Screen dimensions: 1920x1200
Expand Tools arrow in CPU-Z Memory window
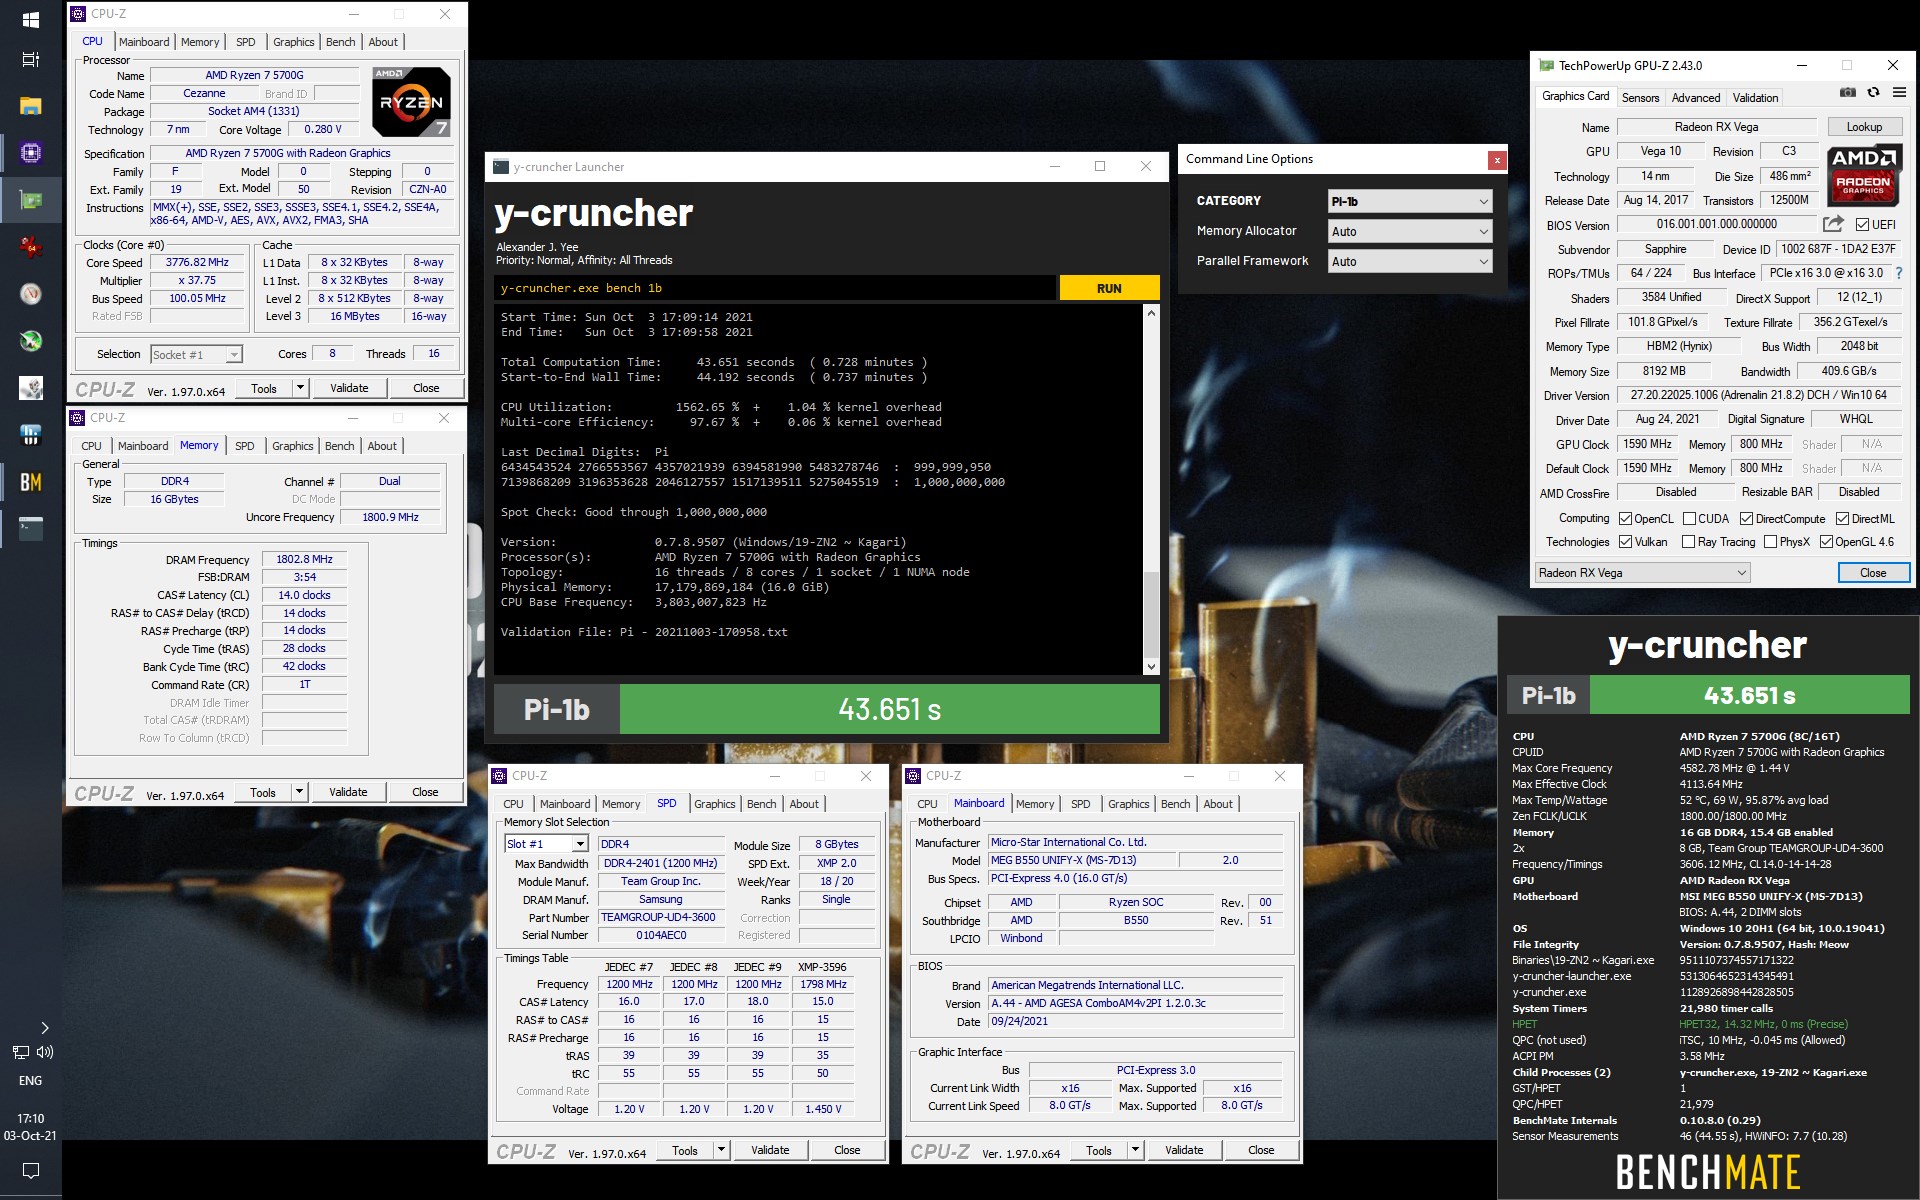click(x=298, y=792)
